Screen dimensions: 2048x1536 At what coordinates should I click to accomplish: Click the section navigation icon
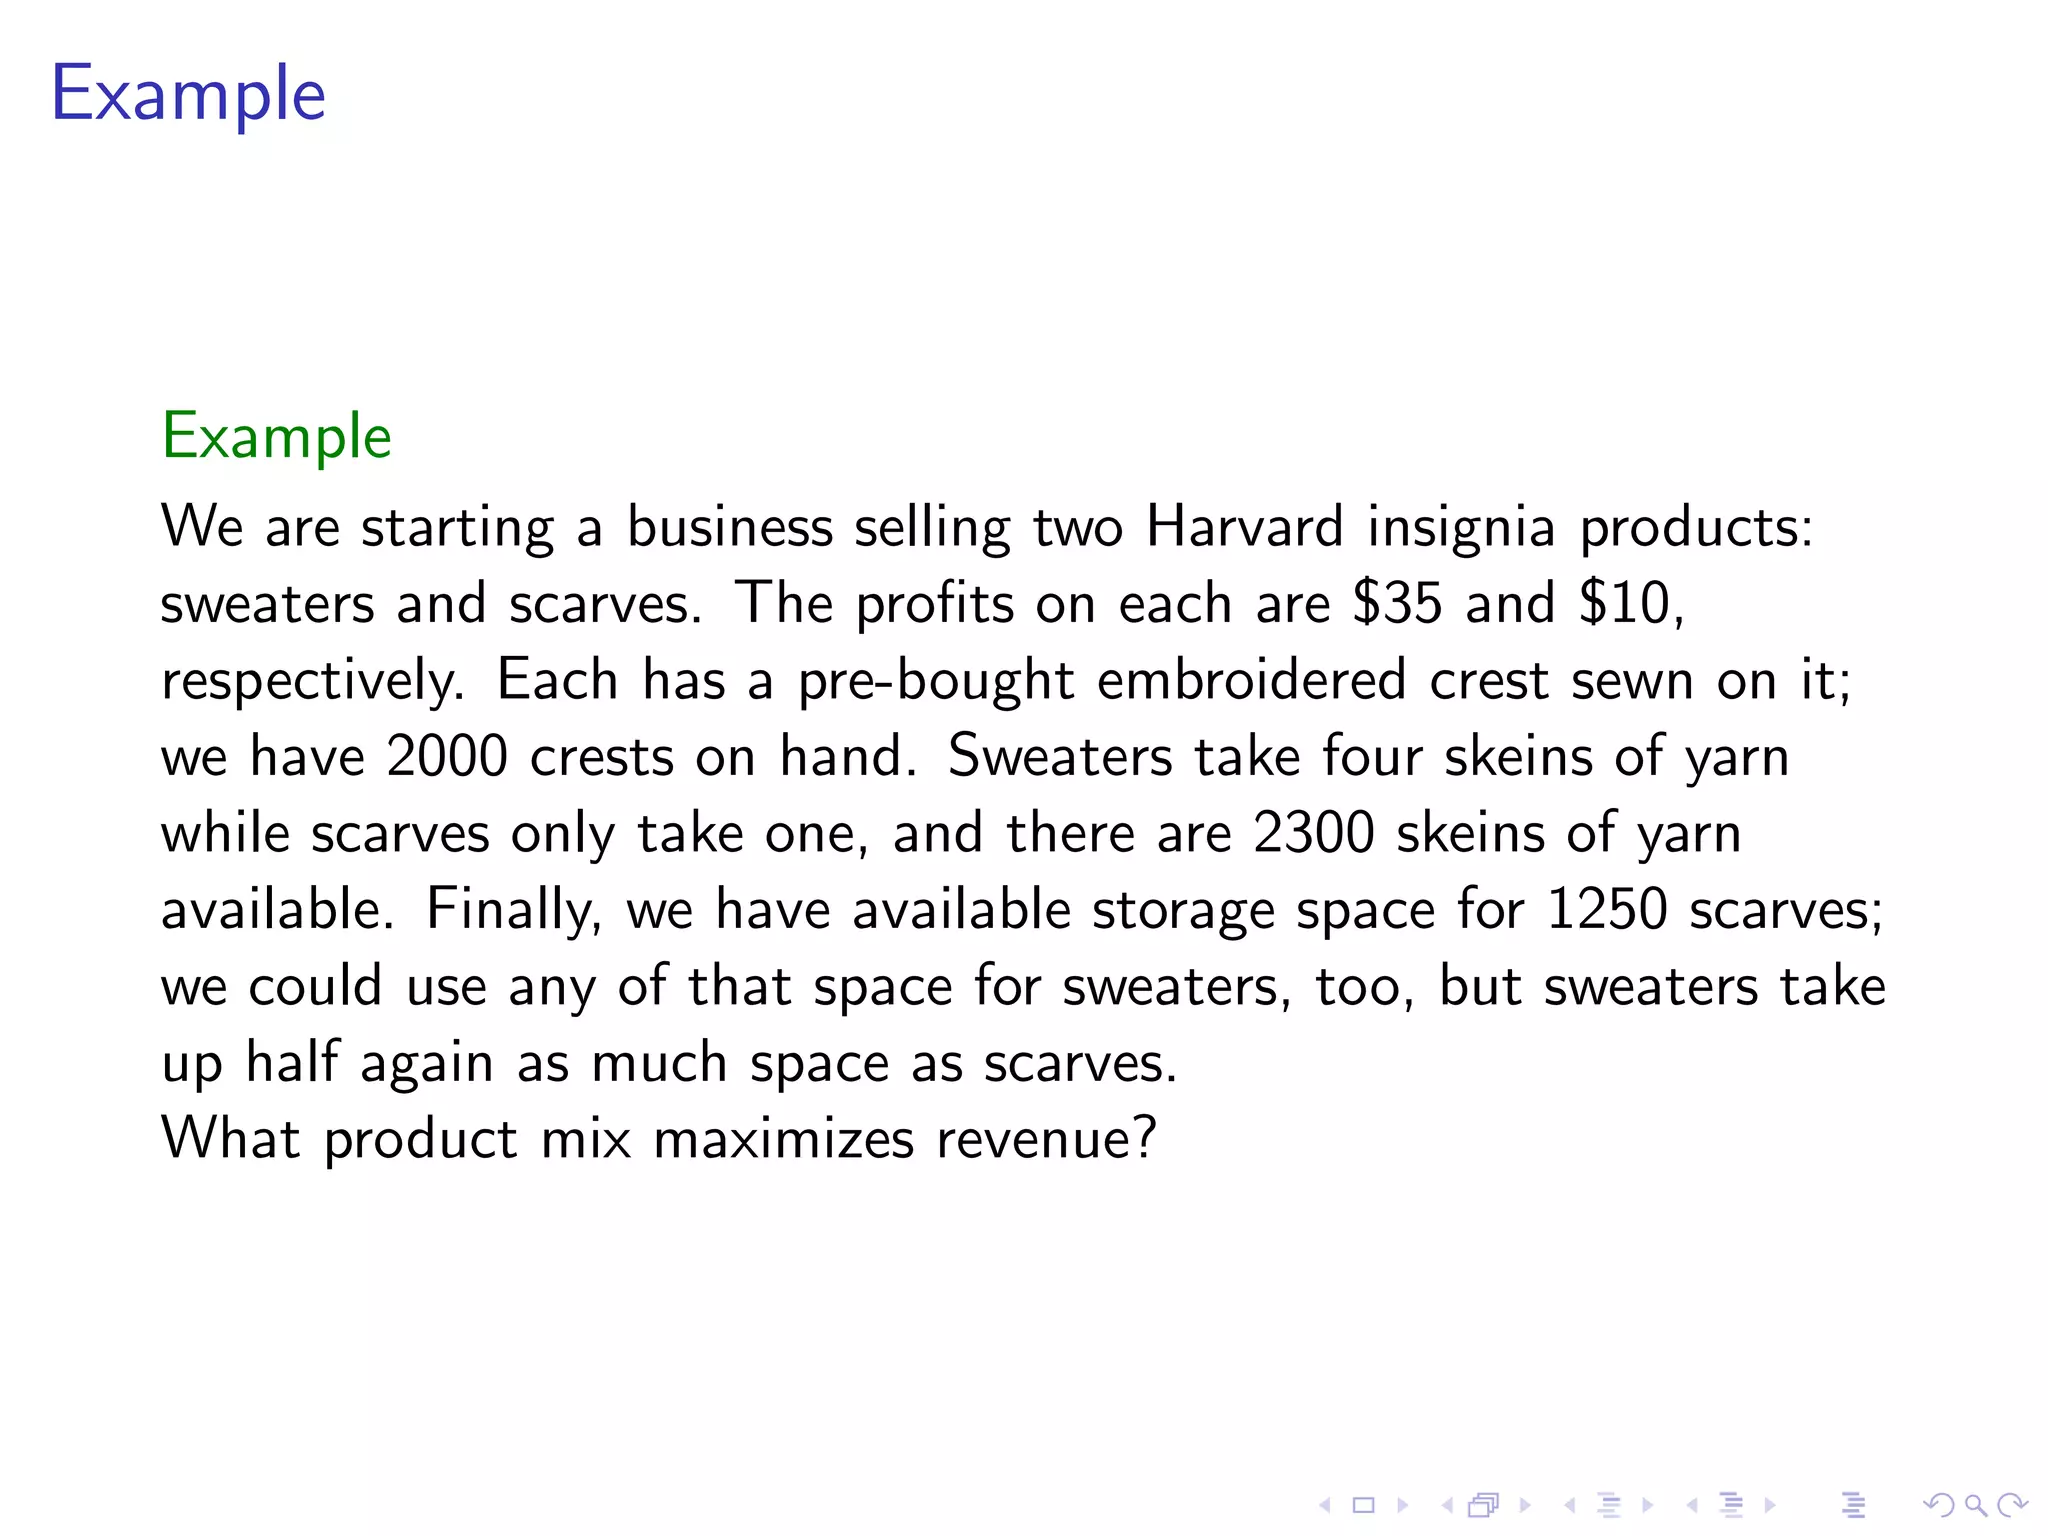[1731, 1505]
